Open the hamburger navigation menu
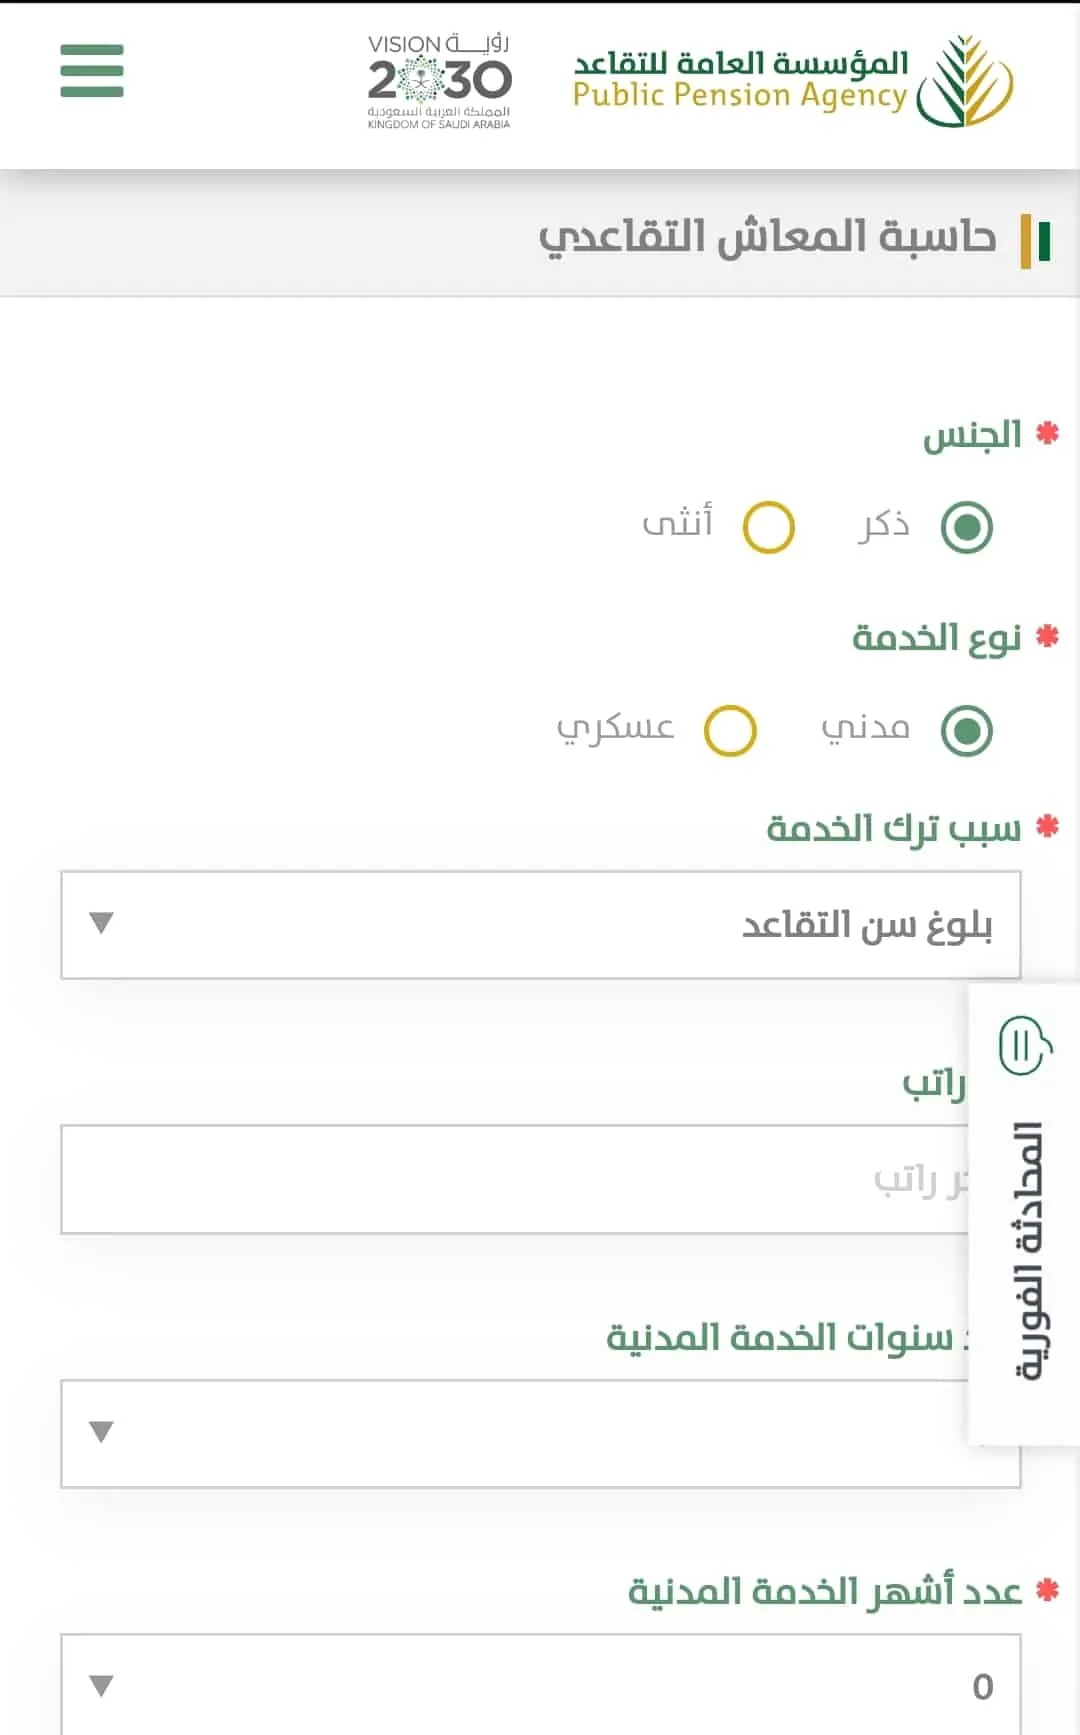 (91, 71)
